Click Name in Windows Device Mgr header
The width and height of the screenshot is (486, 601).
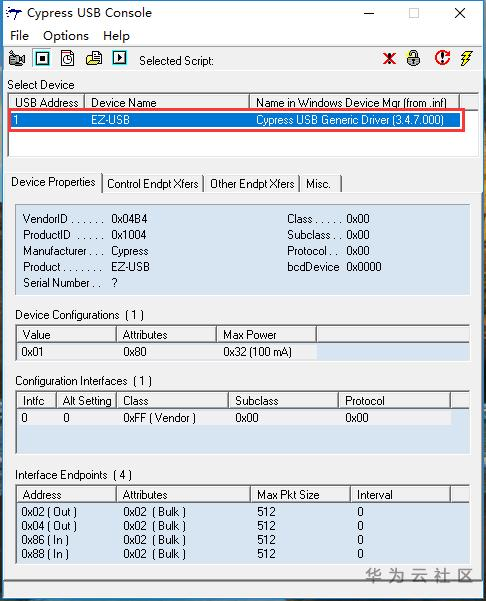pos(355,102)
